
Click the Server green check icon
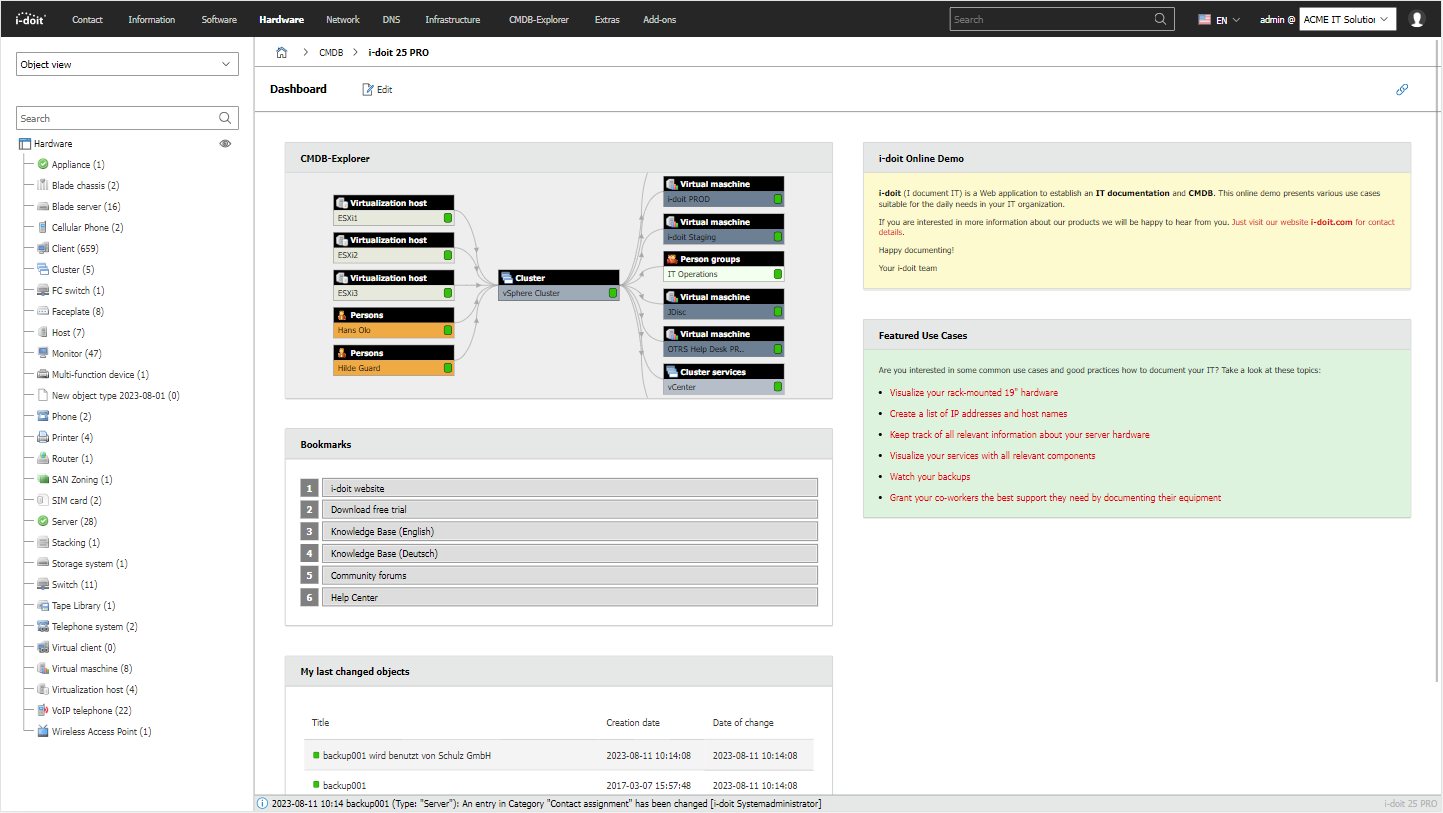pyautogui.click(x=43, y=521)
